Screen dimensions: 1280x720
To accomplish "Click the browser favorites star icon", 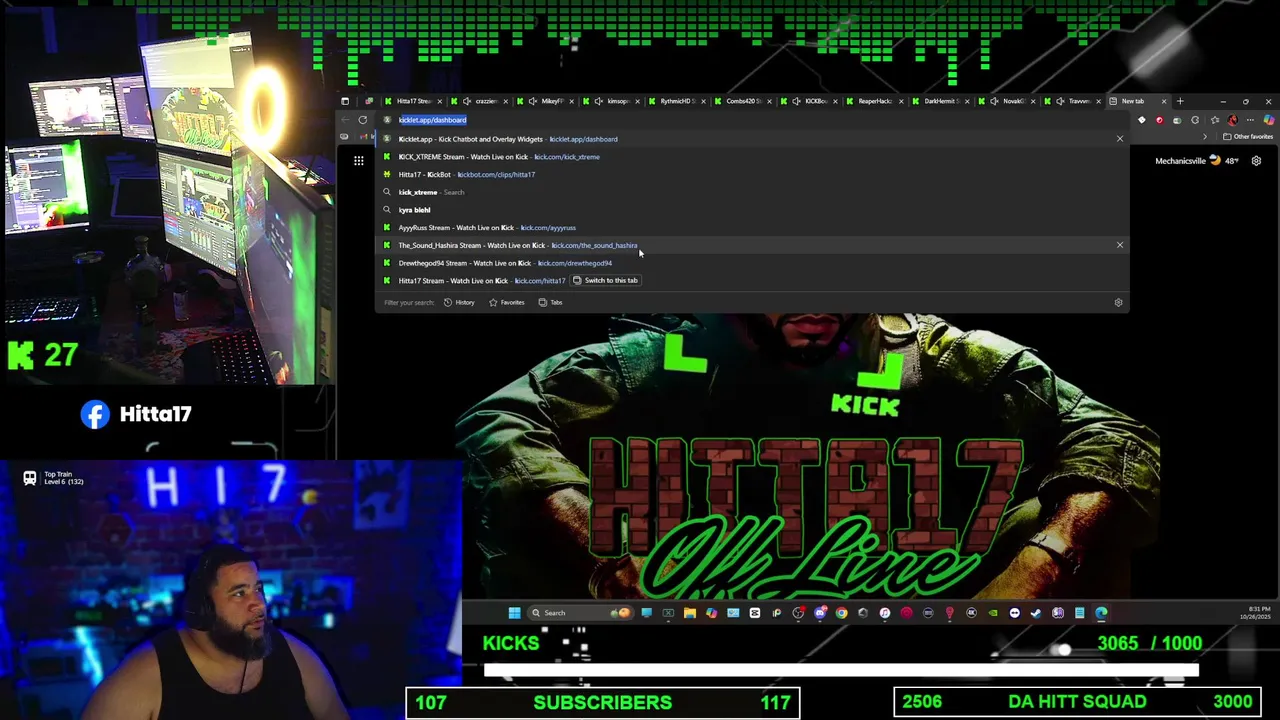I will point(1215,120).
